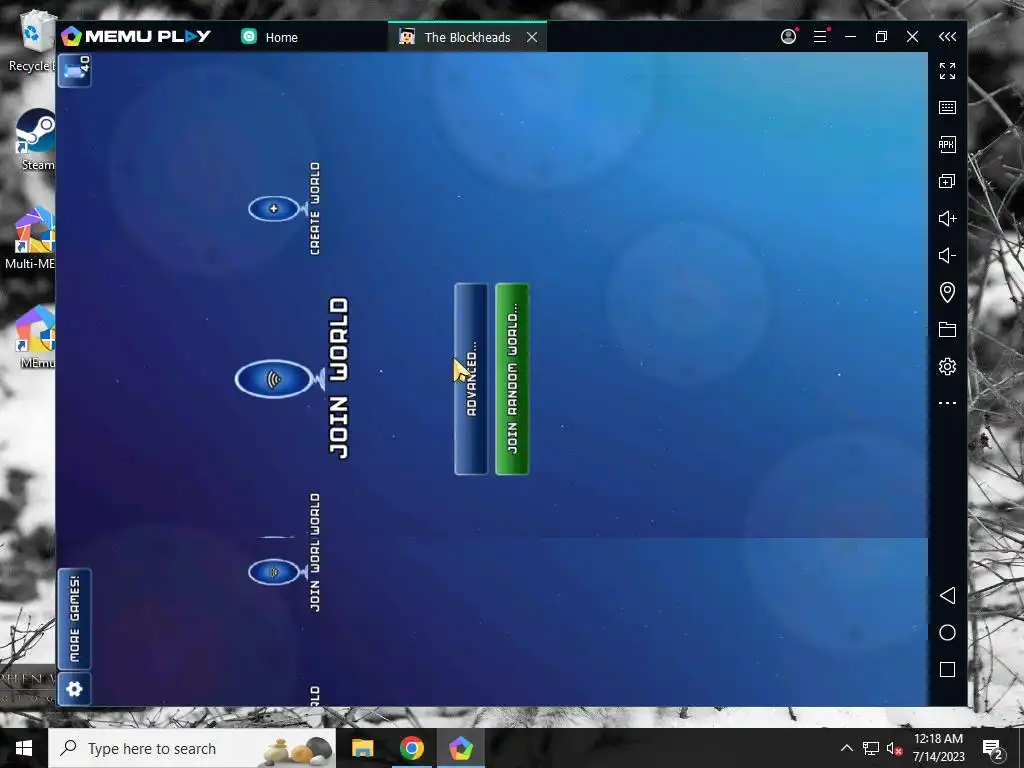Viewport: 1024px width, 768px height.
Task: Open the Windows Start menu
Action: 24,748
